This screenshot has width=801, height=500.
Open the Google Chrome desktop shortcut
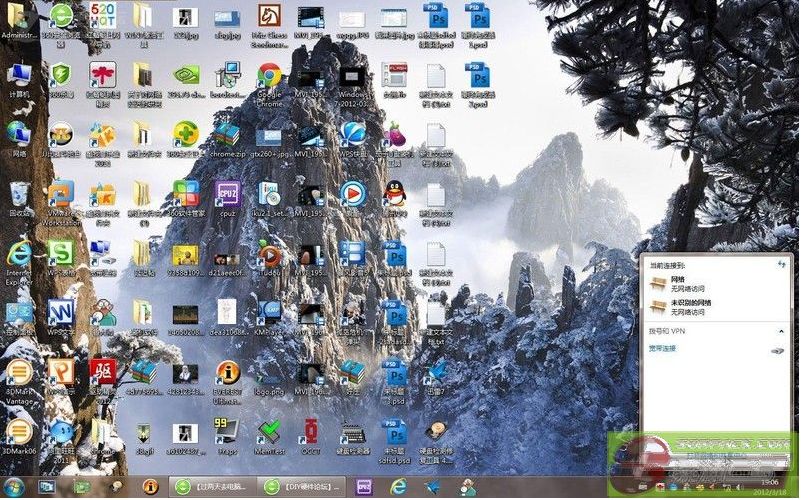point(269,77)
